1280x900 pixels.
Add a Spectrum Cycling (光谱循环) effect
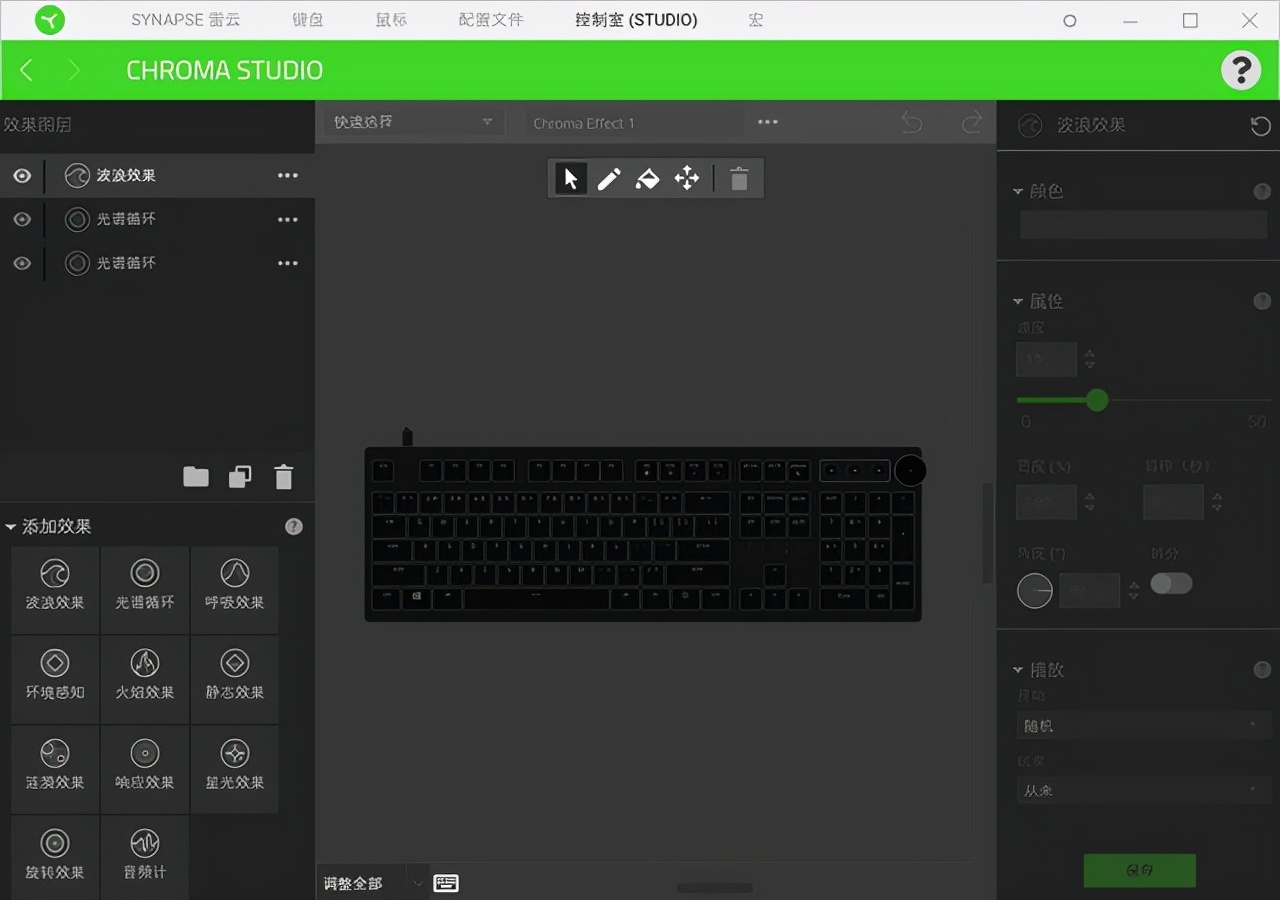pos(145,589)
